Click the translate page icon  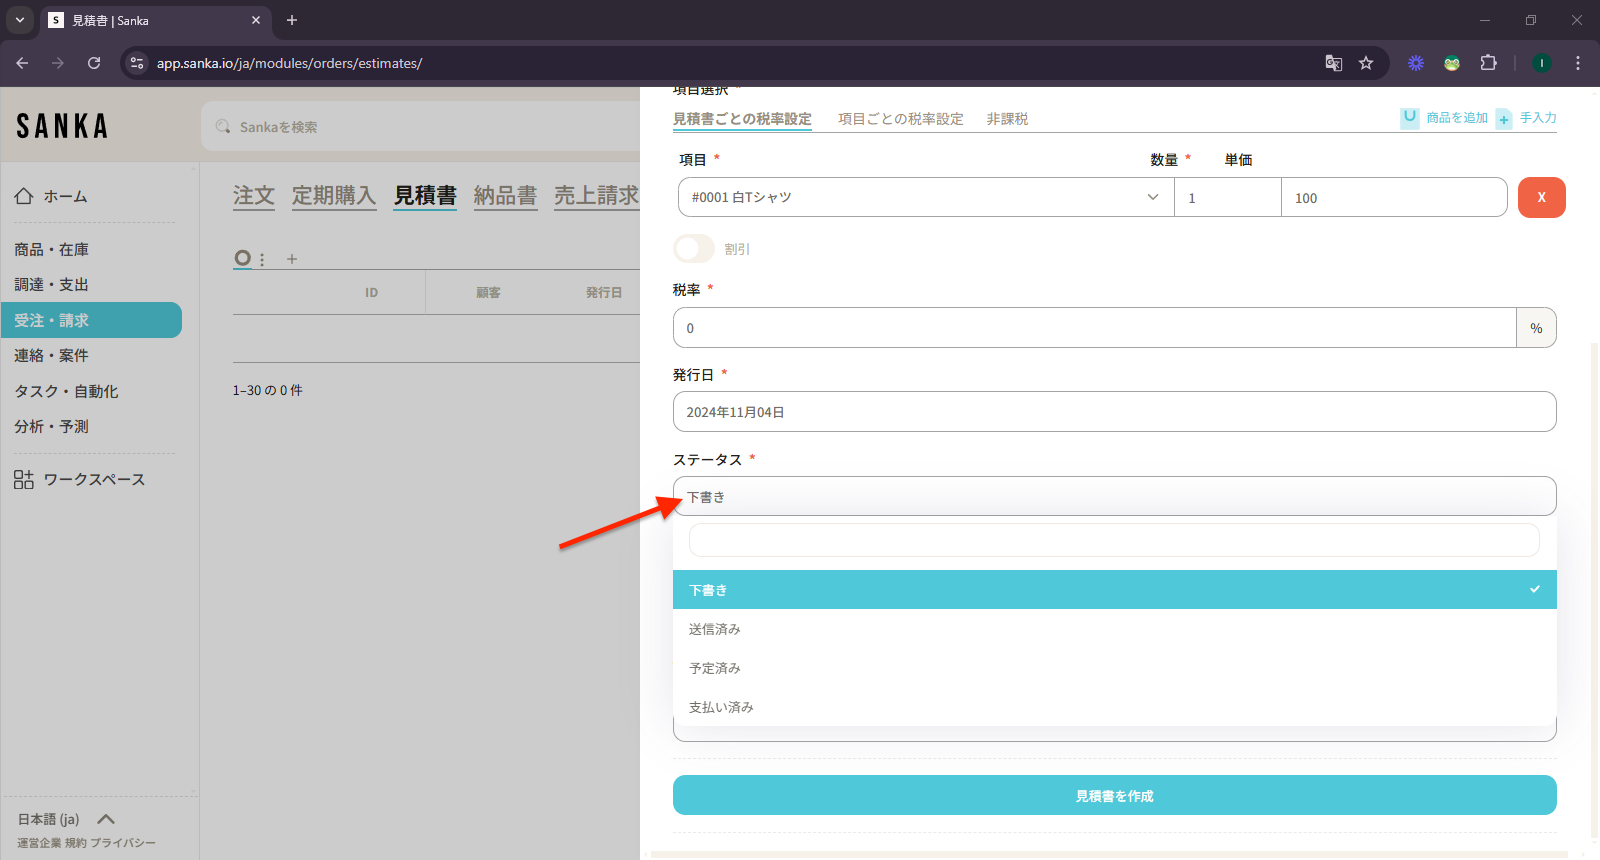[x=1333, y=63]
